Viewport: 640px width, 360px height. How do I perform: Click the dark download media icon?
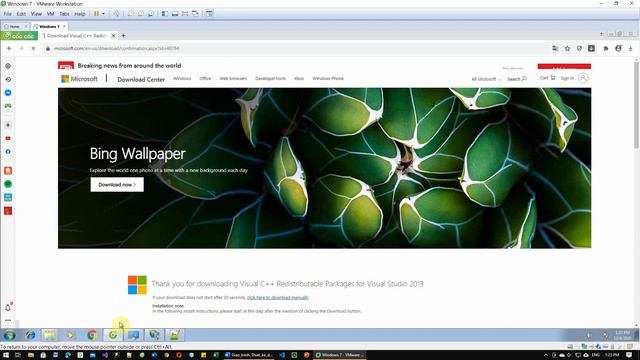591,49
